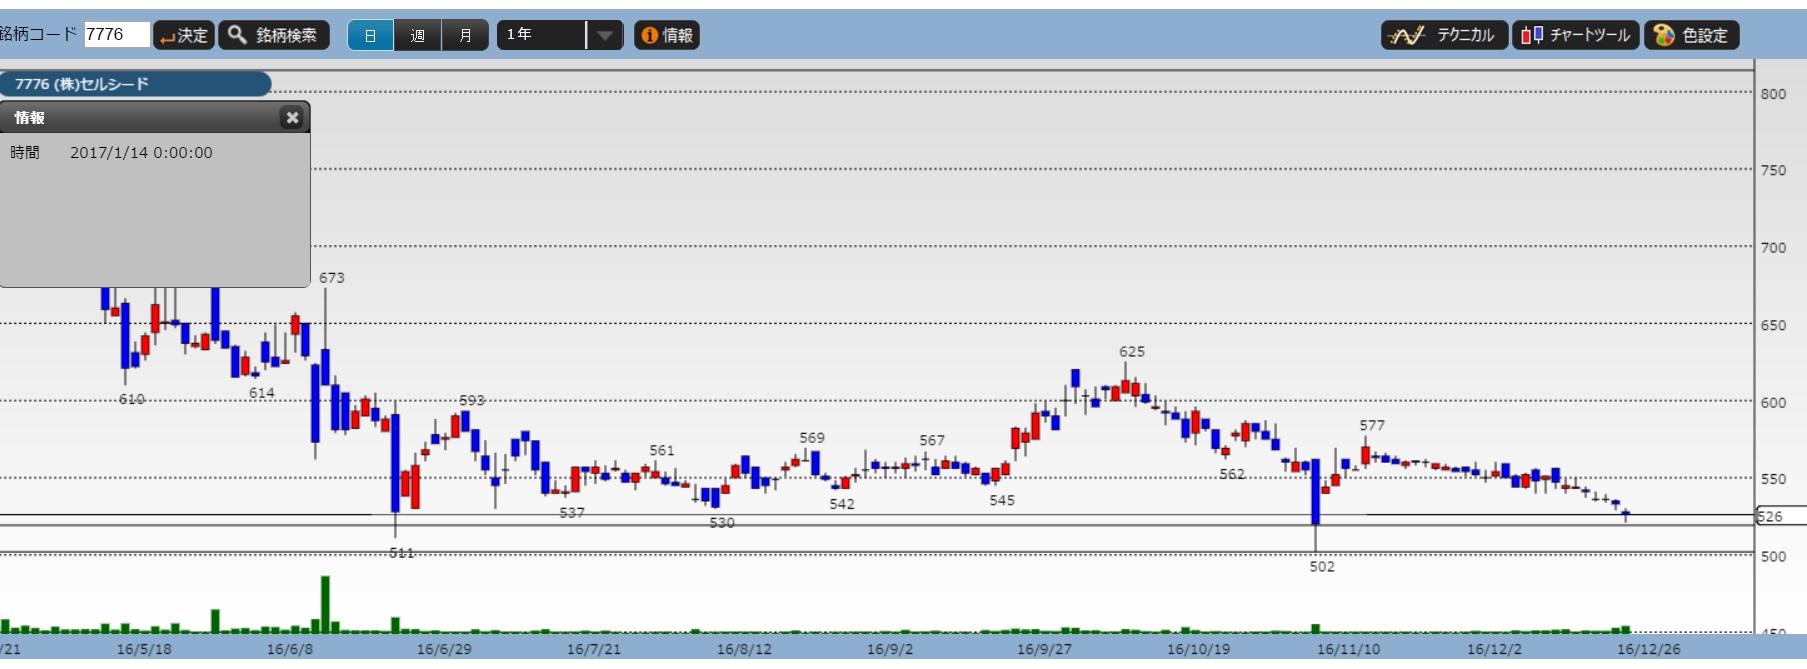Click the 561 price label
1807x669 pixels.
[662, 451]
